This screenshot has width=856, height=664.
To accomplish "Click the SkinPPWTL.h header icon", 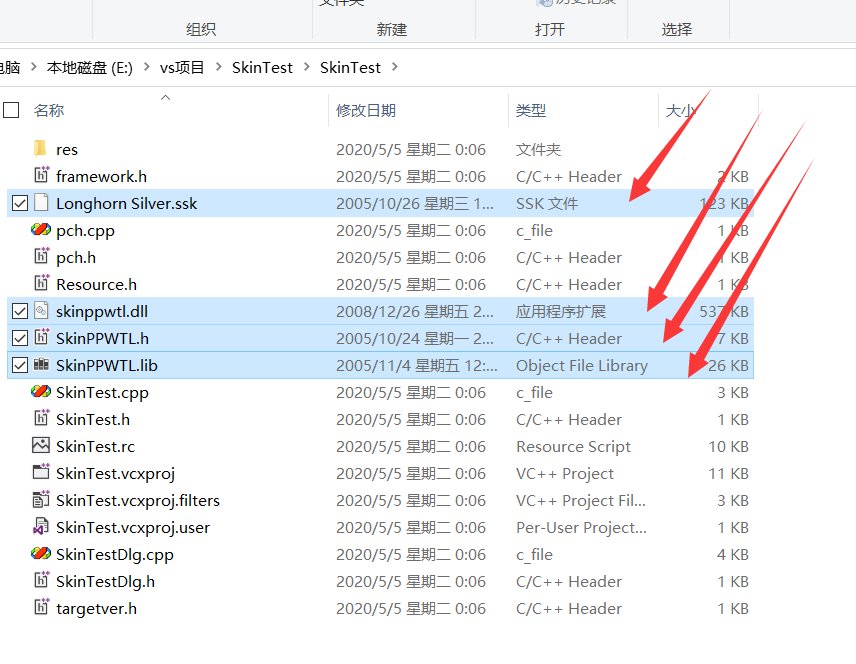I will pos(41,337).
